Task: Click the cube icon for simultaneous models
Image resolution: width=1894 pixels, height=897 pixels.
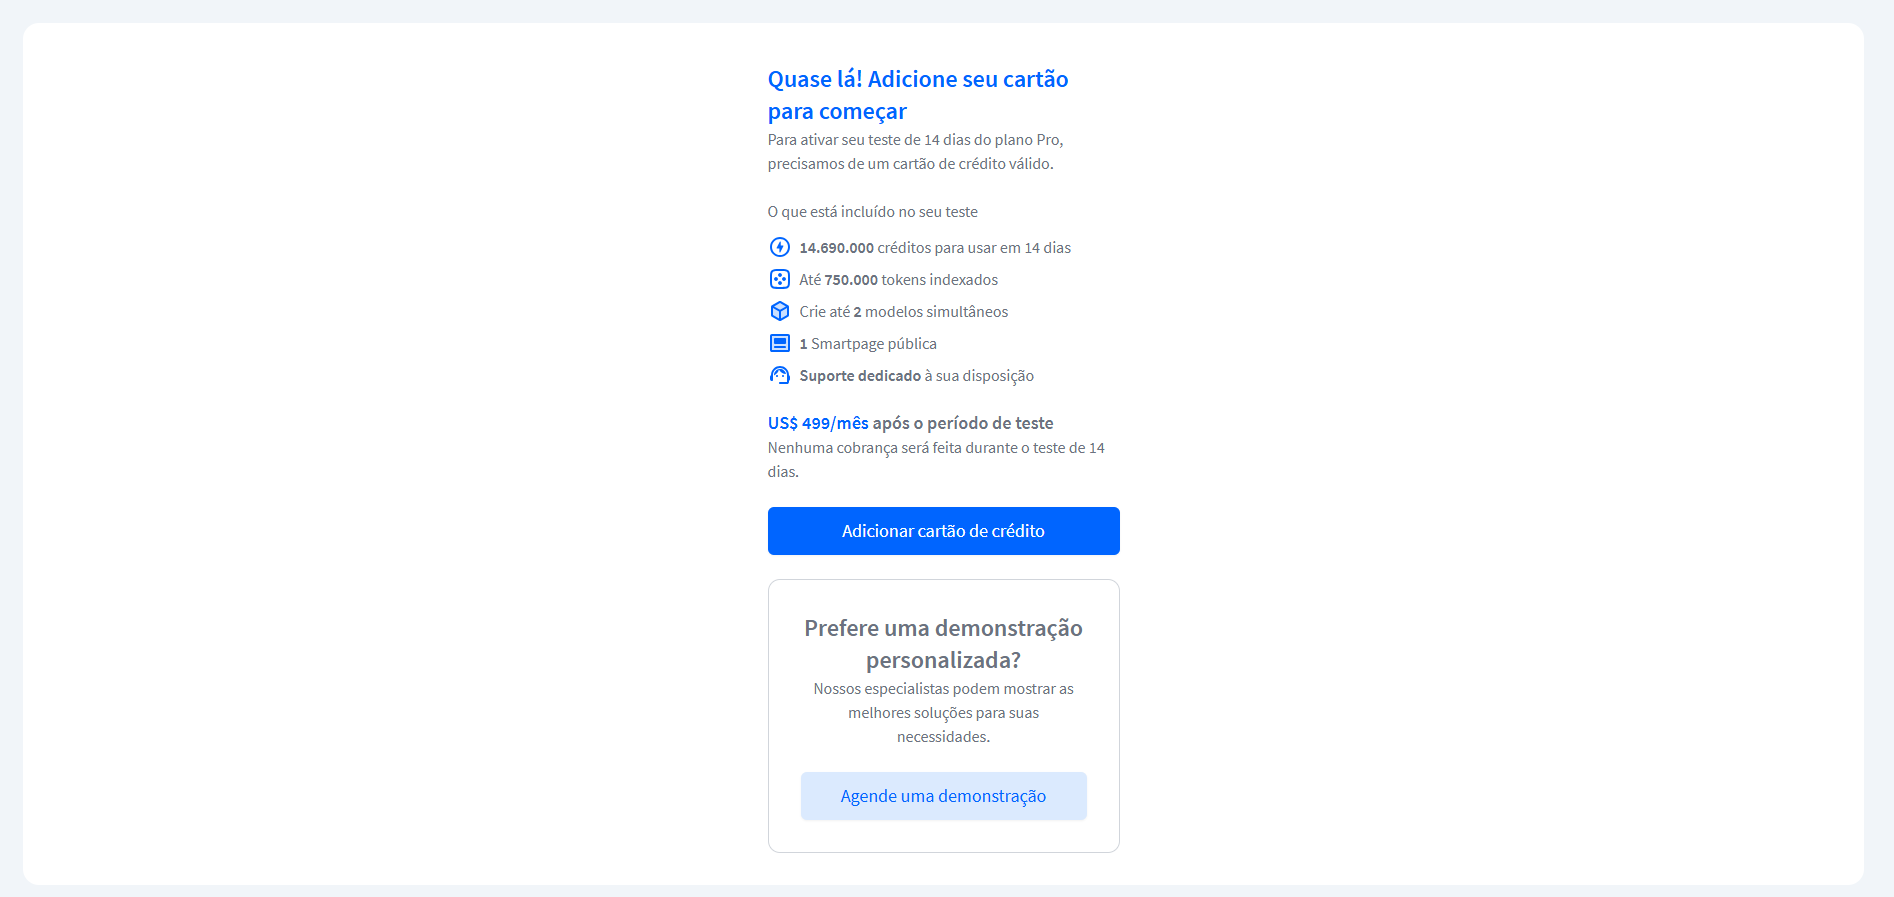Action: pos(780,311)
